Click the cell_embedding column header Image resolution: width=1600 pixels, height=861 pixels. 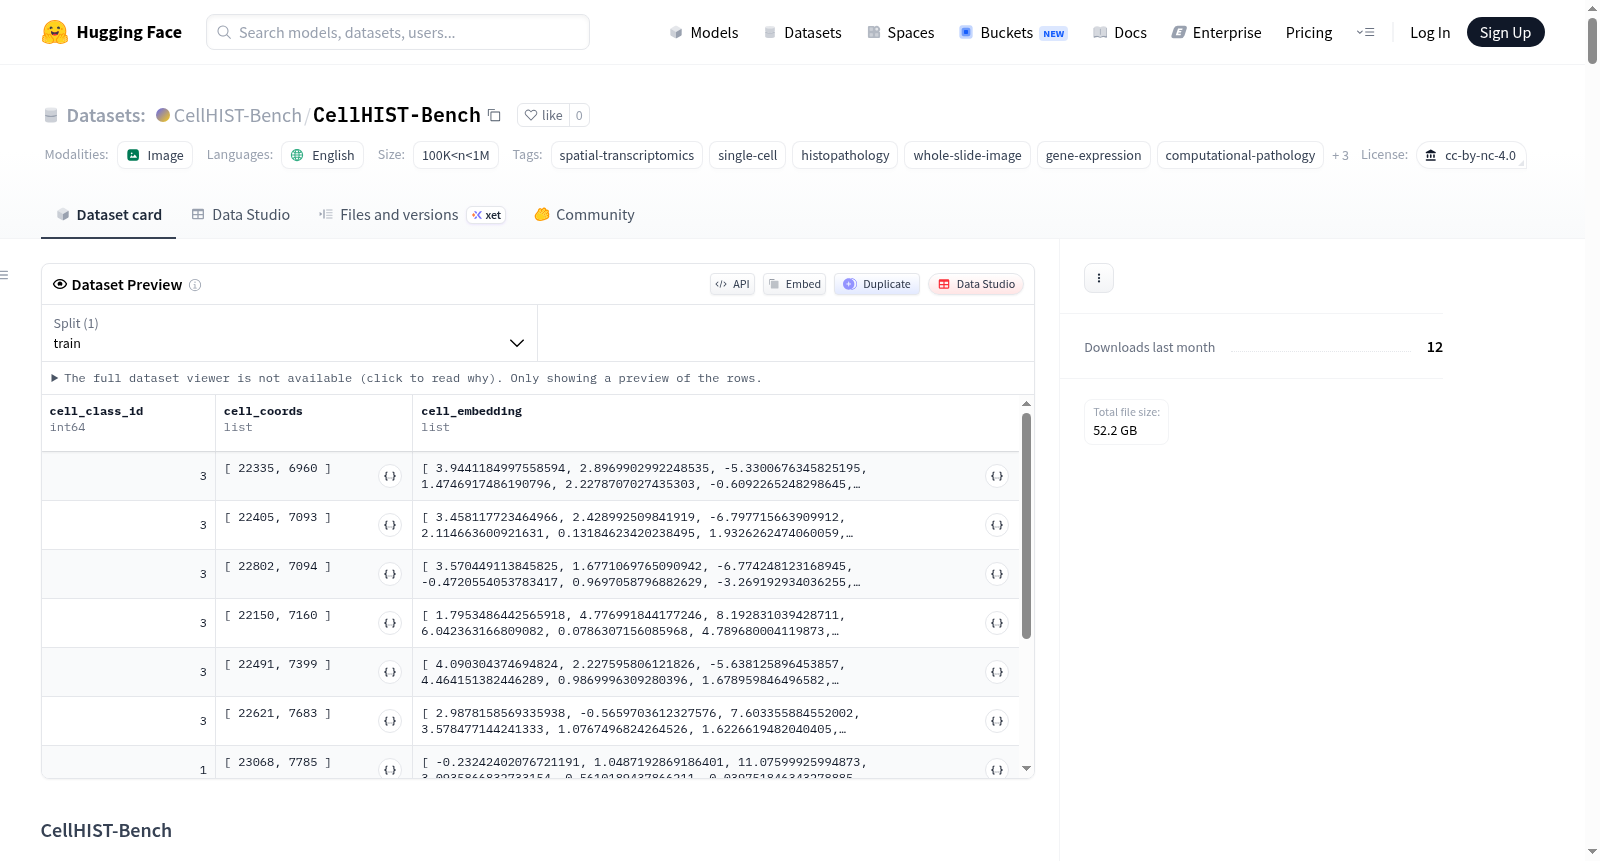[x=716, y=423]
